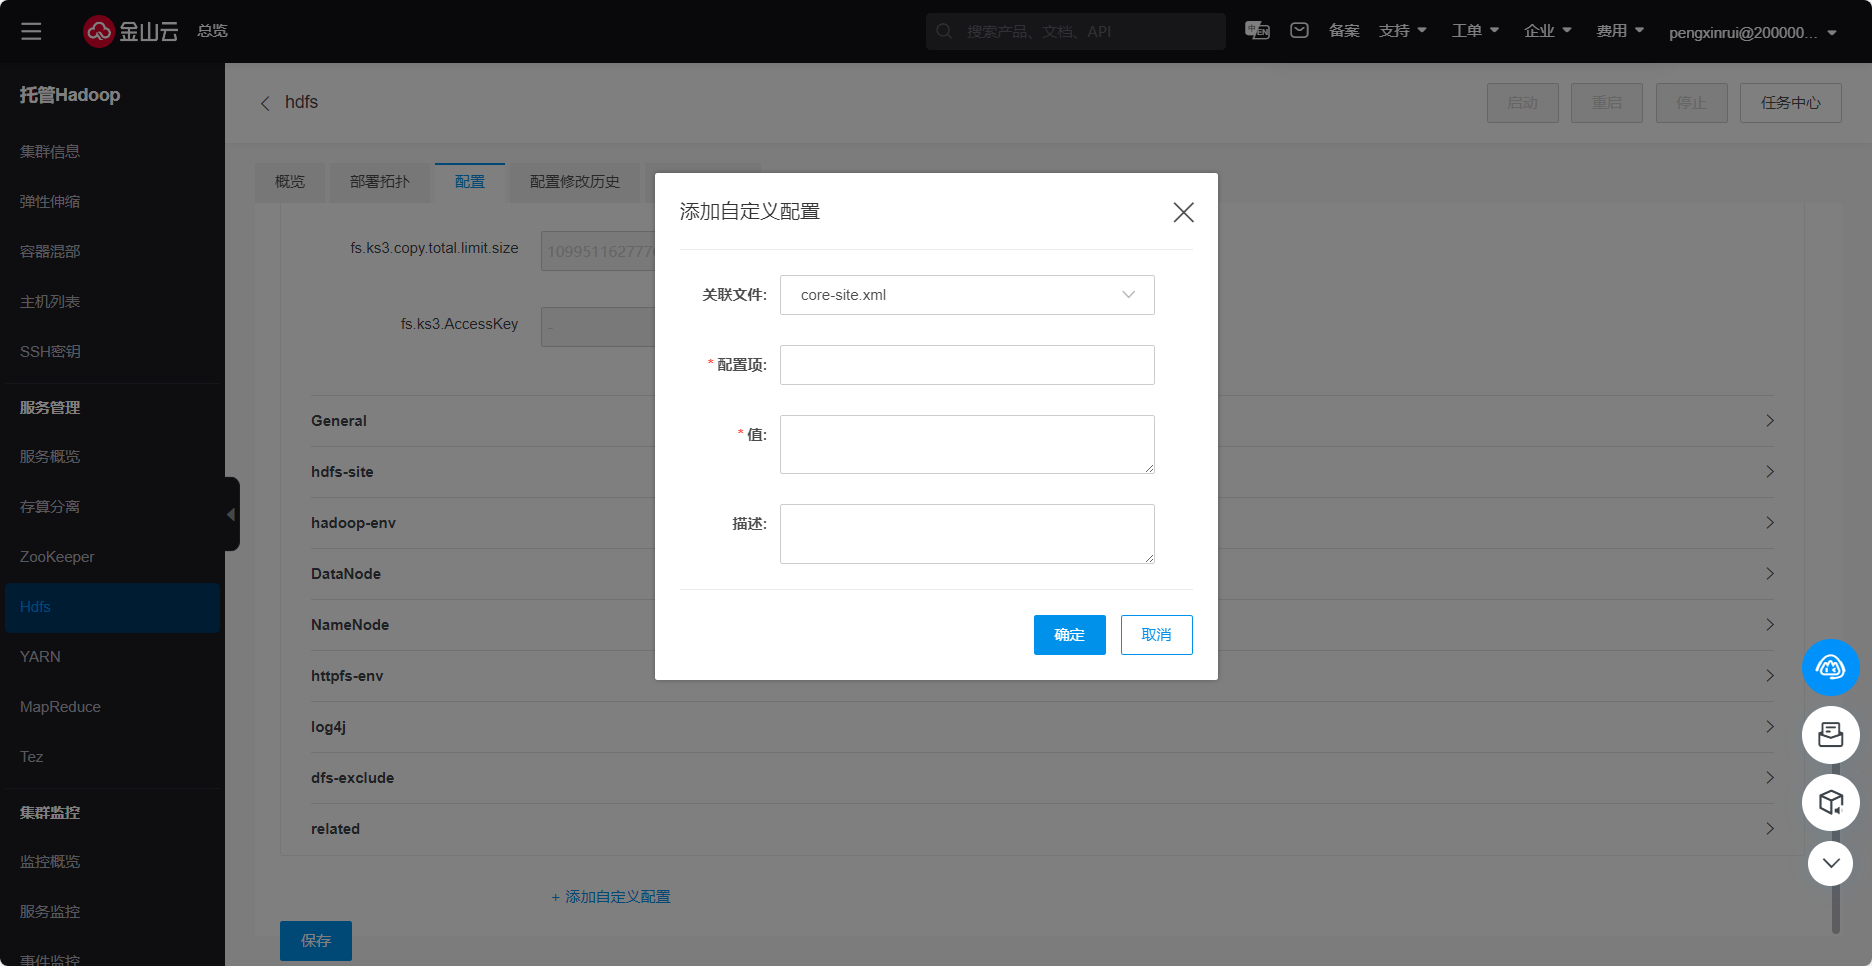Select YARN in the sidebar
The height and width of the screenshot is (966, 1872).
click(40, 657)
